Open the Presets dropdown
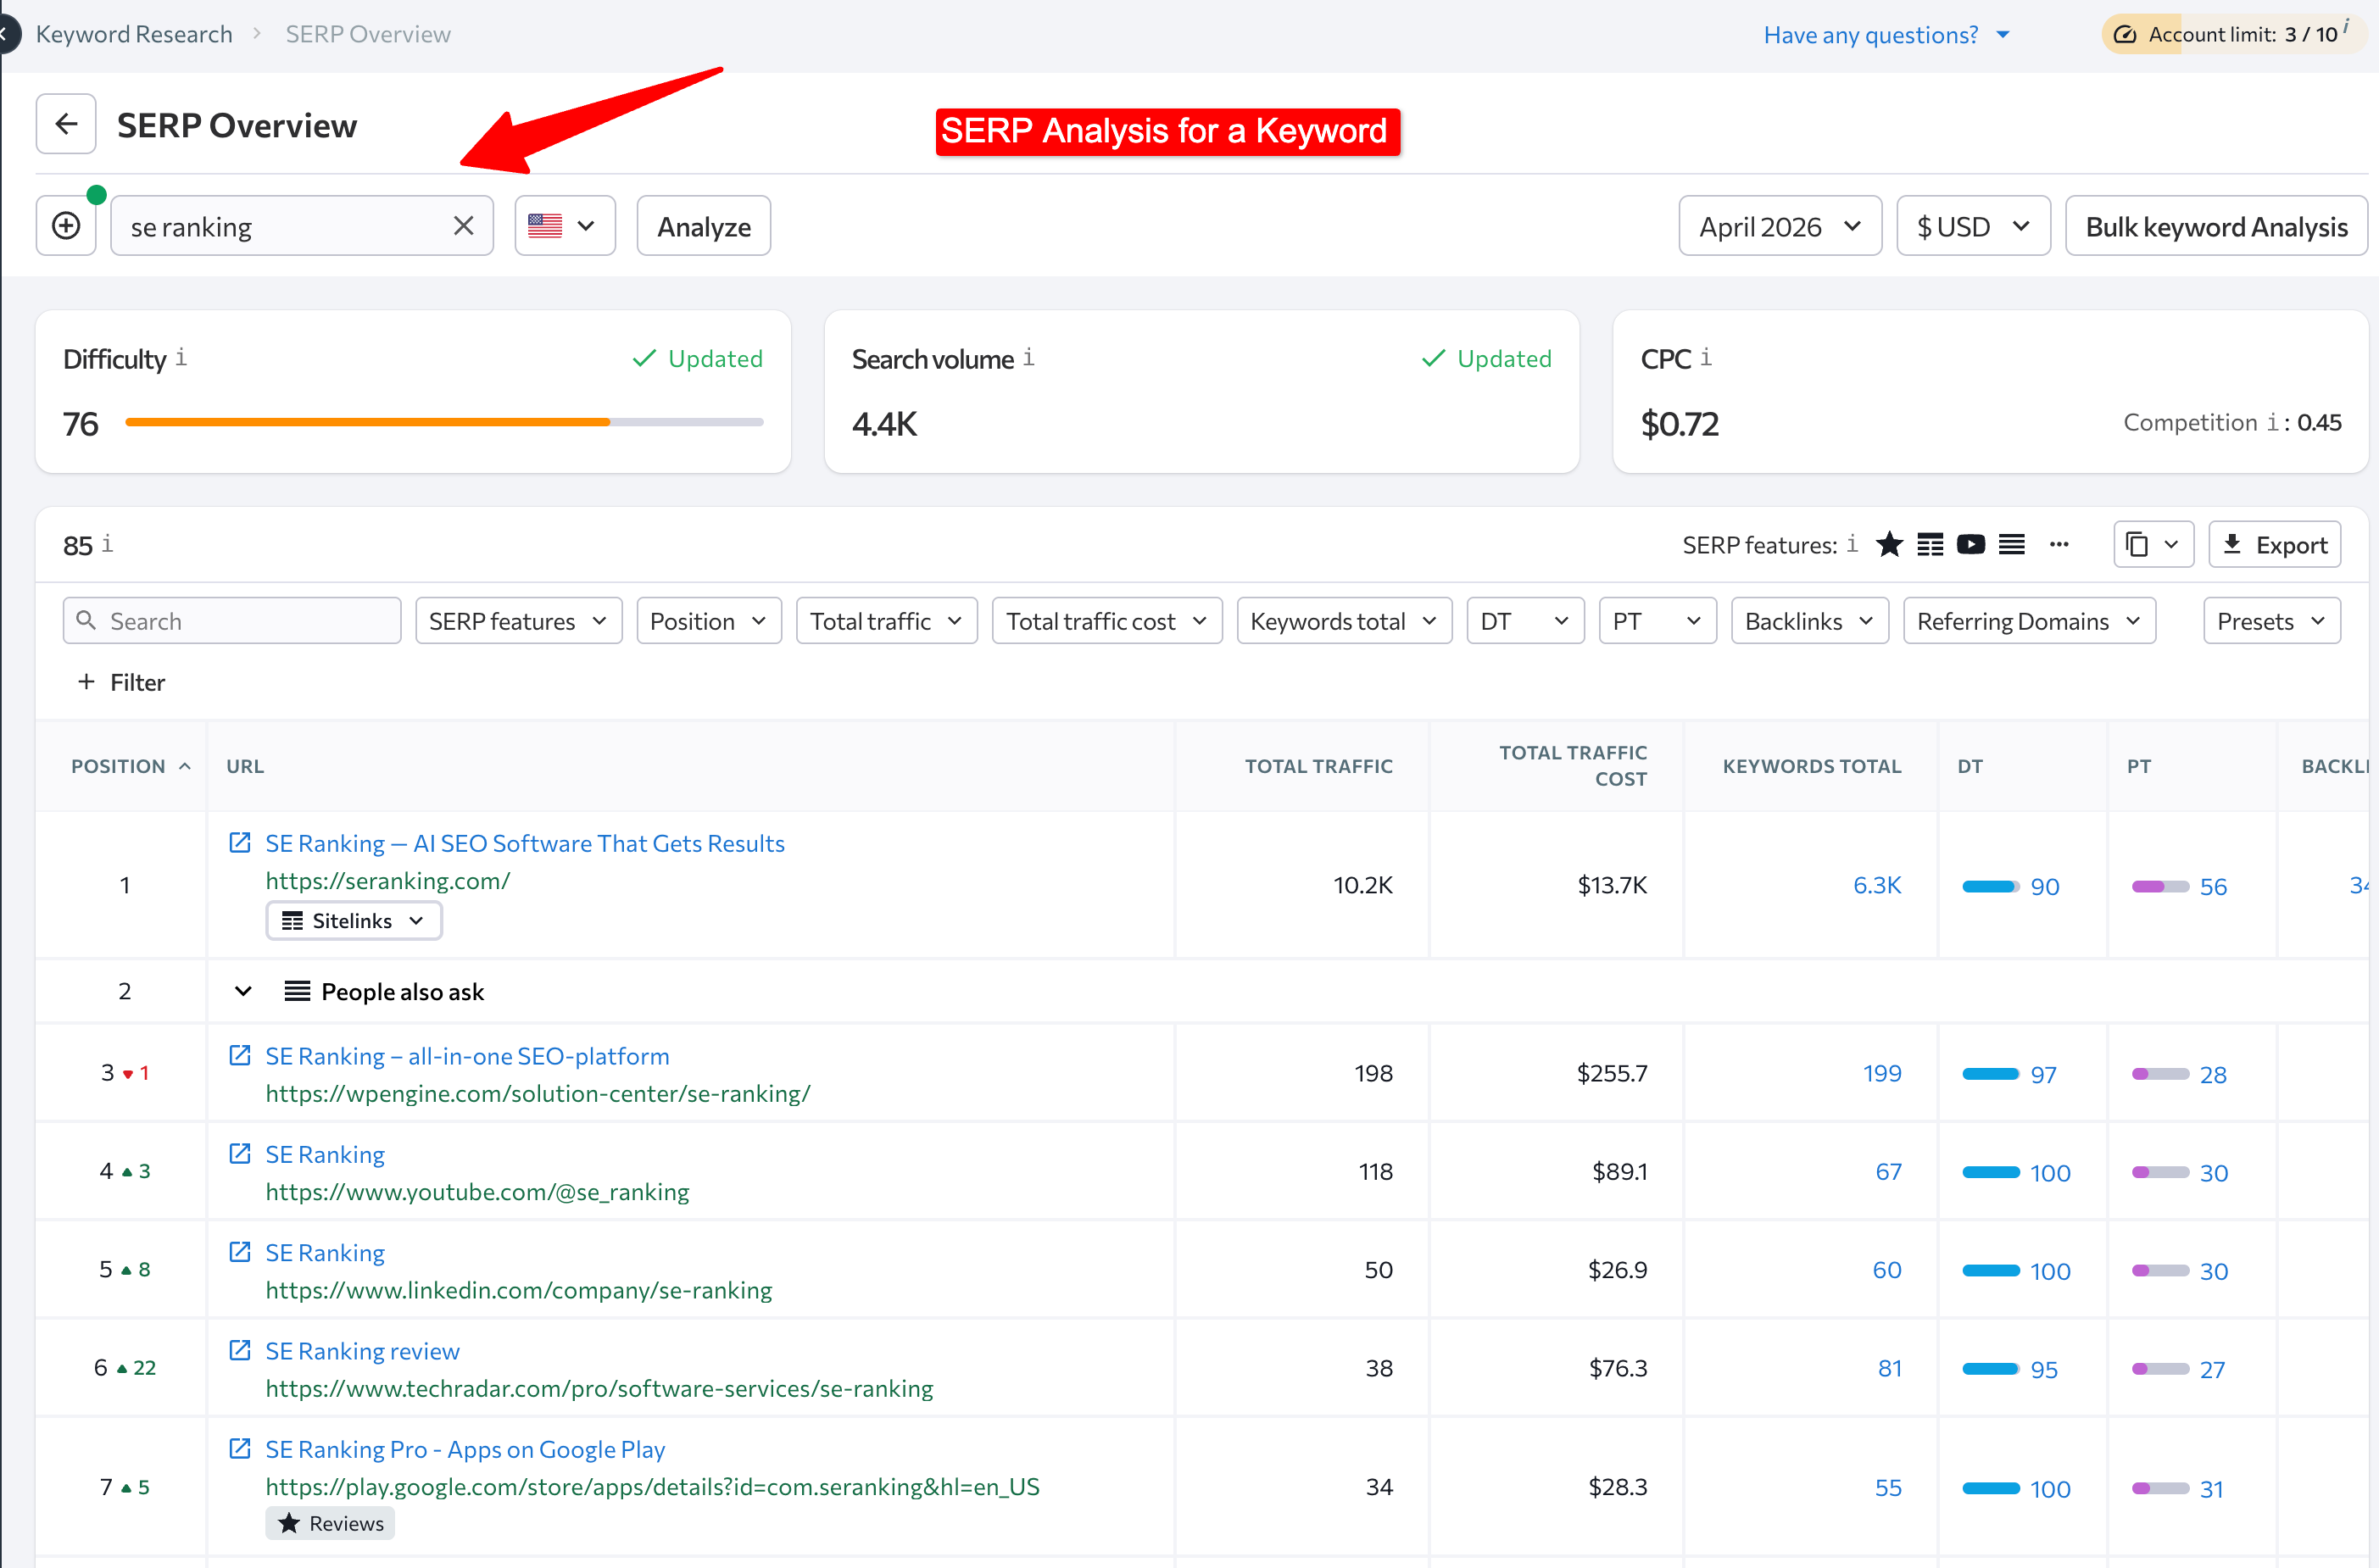2379x1568 pixels. coord(2271,621)
